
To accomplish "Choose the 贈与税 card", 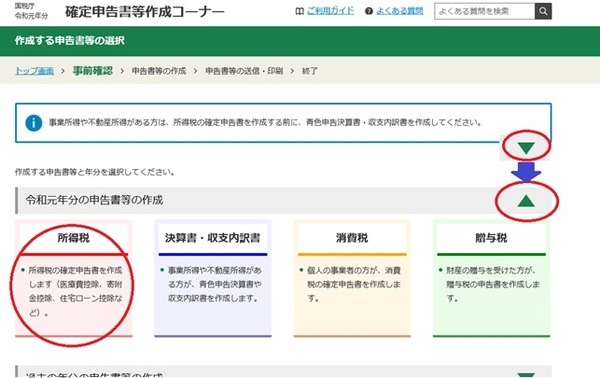I will [491, 278].
